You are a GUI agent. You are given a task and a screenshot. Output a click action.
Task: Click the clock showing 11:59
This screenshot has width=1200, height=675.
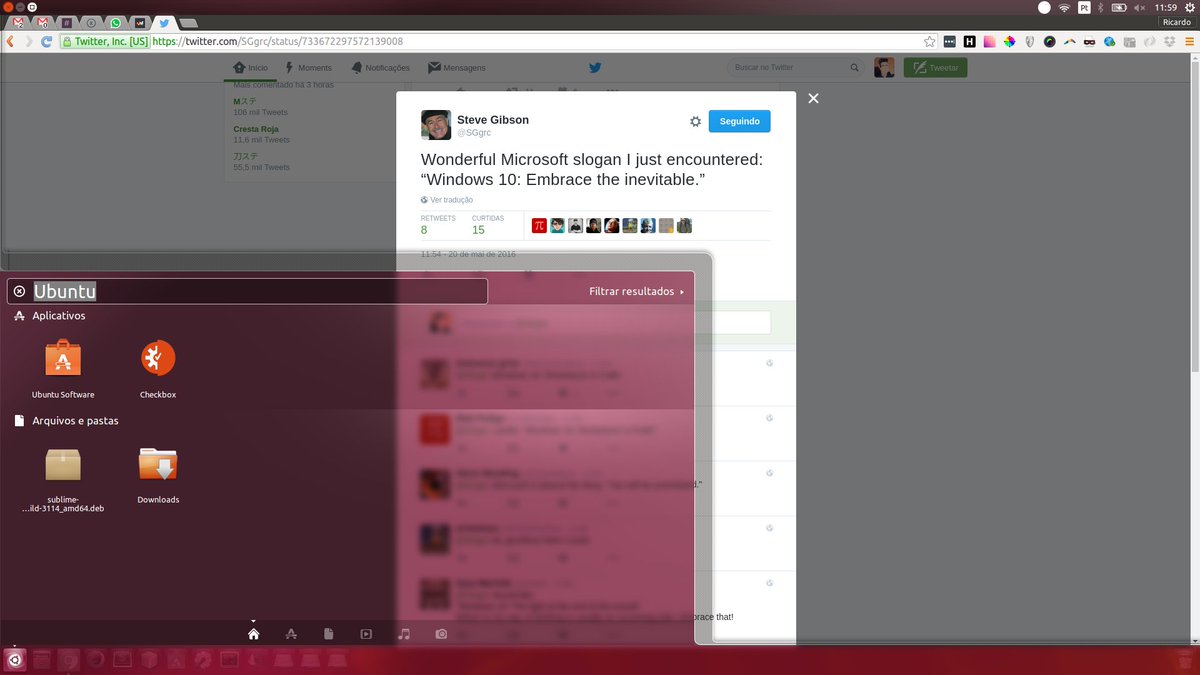[x=1166, y=7]
